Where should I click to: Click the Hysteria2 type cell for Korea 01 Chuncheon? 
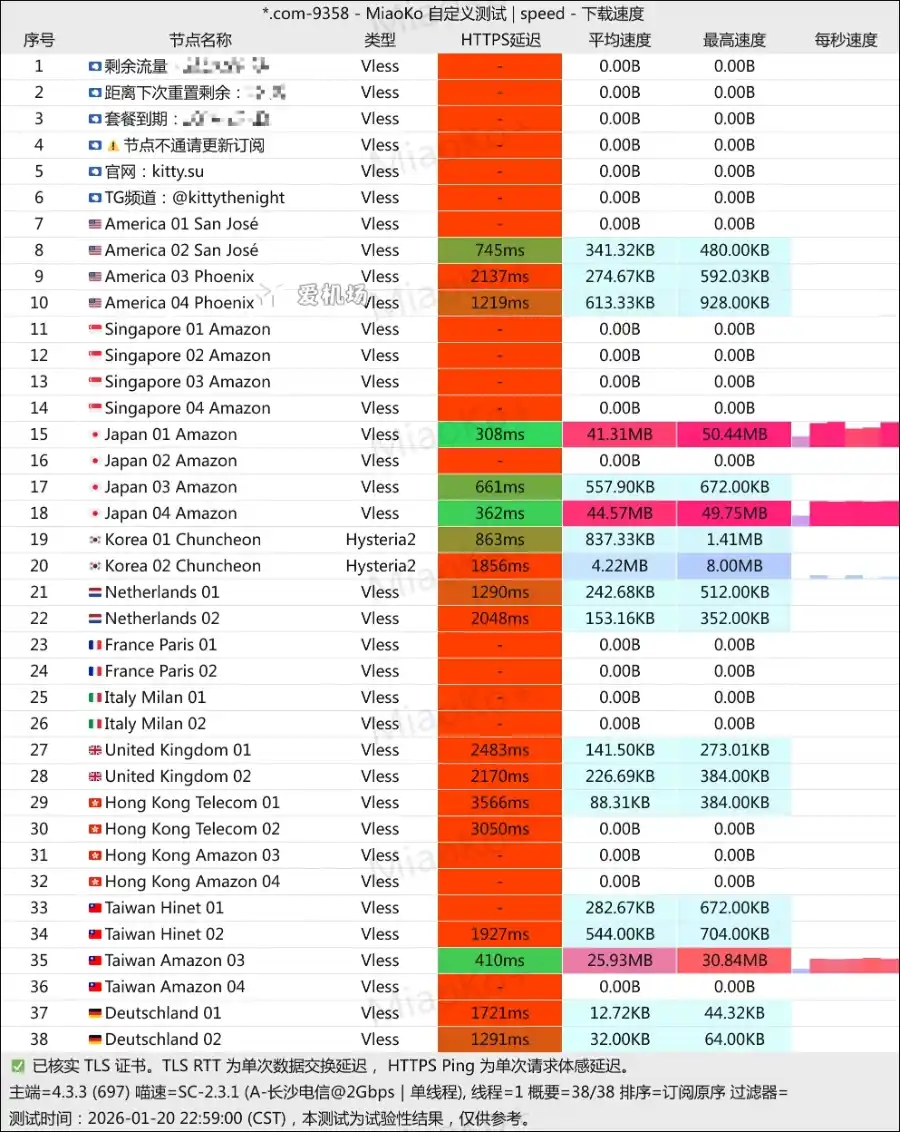380,540
